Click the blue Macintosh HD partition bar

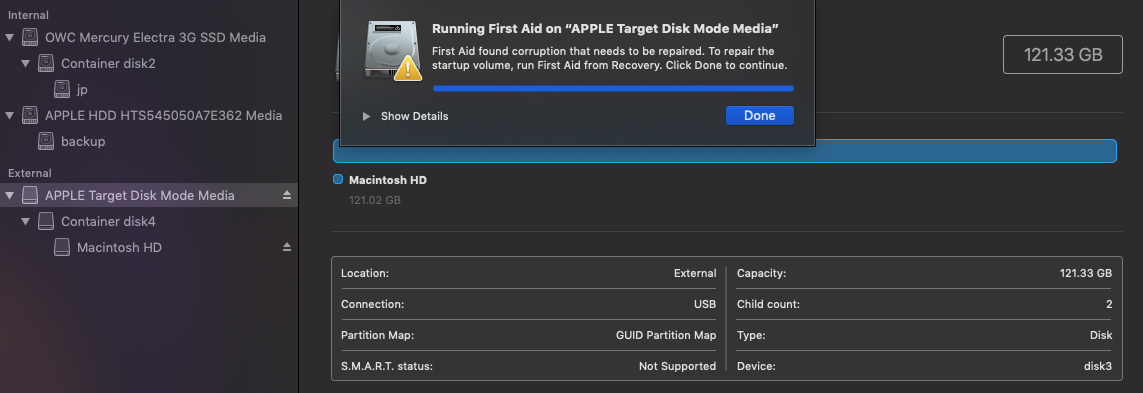coord(725,151)
